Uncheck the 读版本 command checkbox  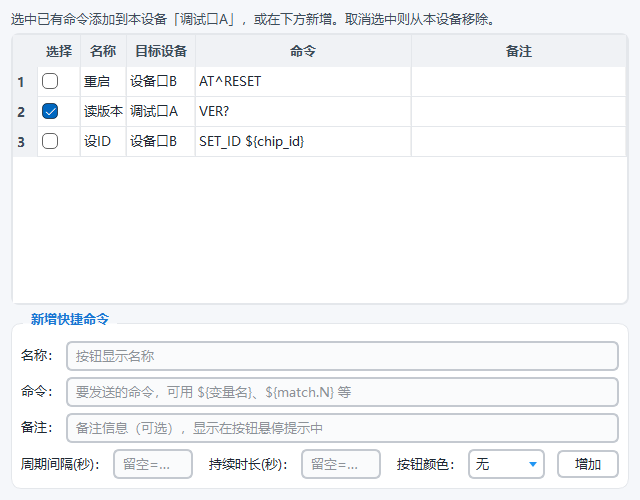point(50,111)
